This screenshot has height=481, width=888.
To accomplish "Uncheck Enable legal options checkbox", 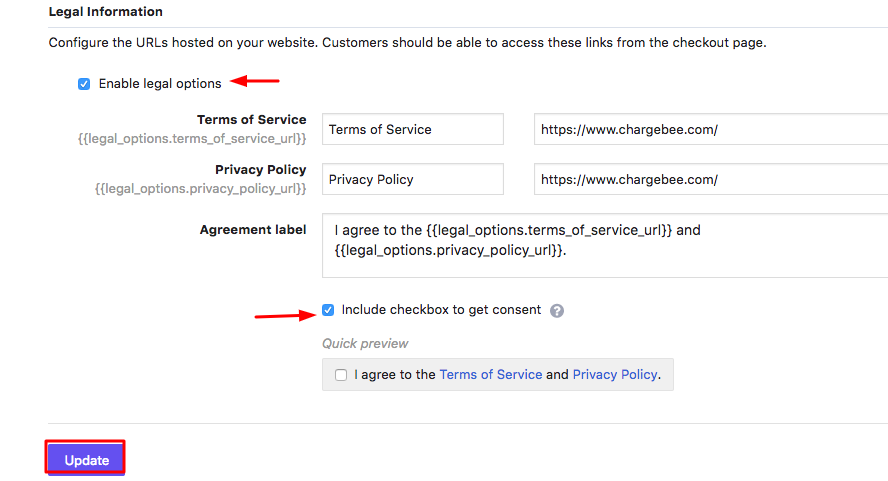I will click(84, 84).
